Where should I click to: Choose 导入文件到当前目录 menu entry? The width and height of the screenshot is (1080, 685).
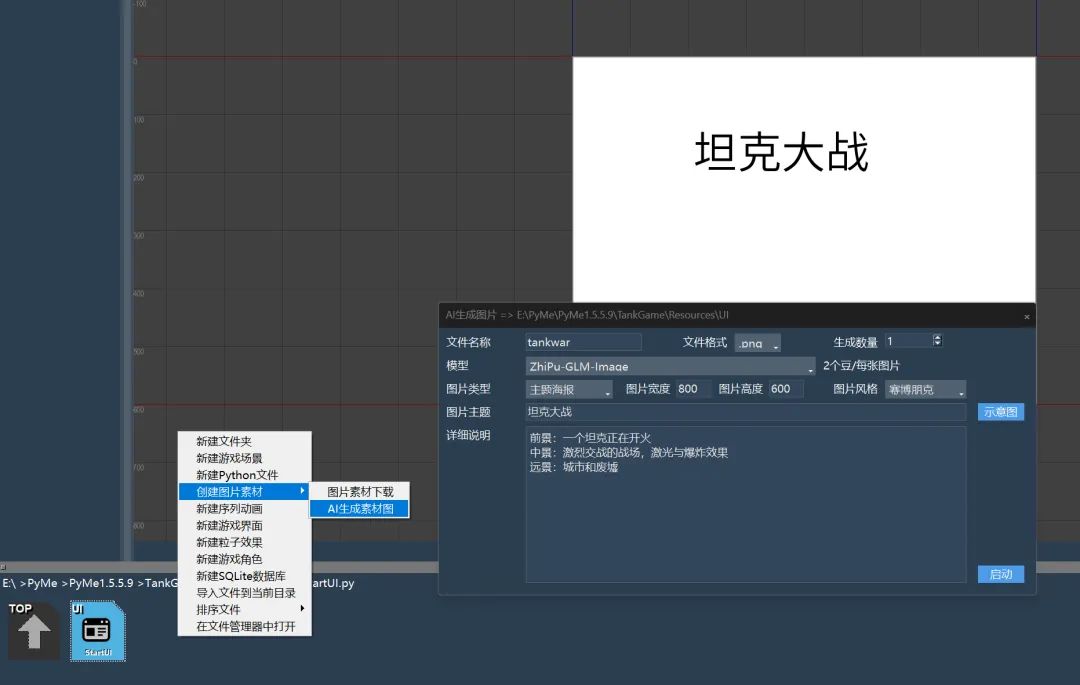click(245, 593)
